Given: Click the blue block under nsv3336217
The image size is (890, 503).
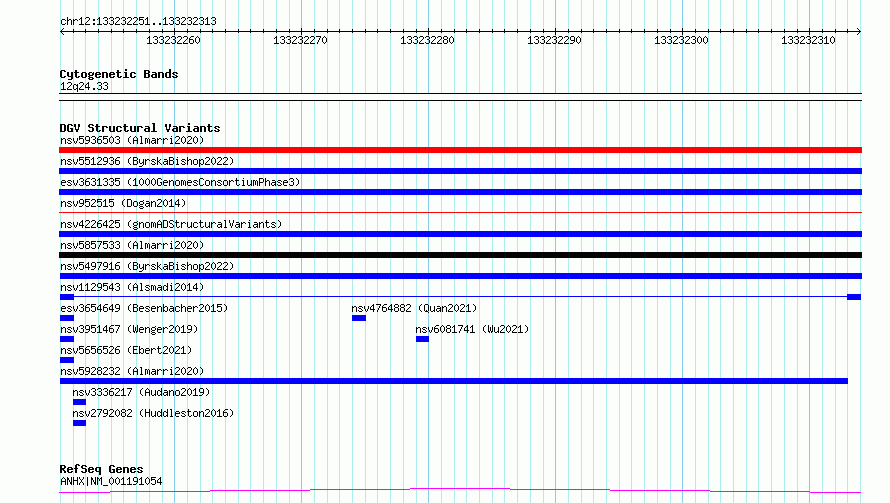Looking at the screenshot, I should (x=79, y=402).
